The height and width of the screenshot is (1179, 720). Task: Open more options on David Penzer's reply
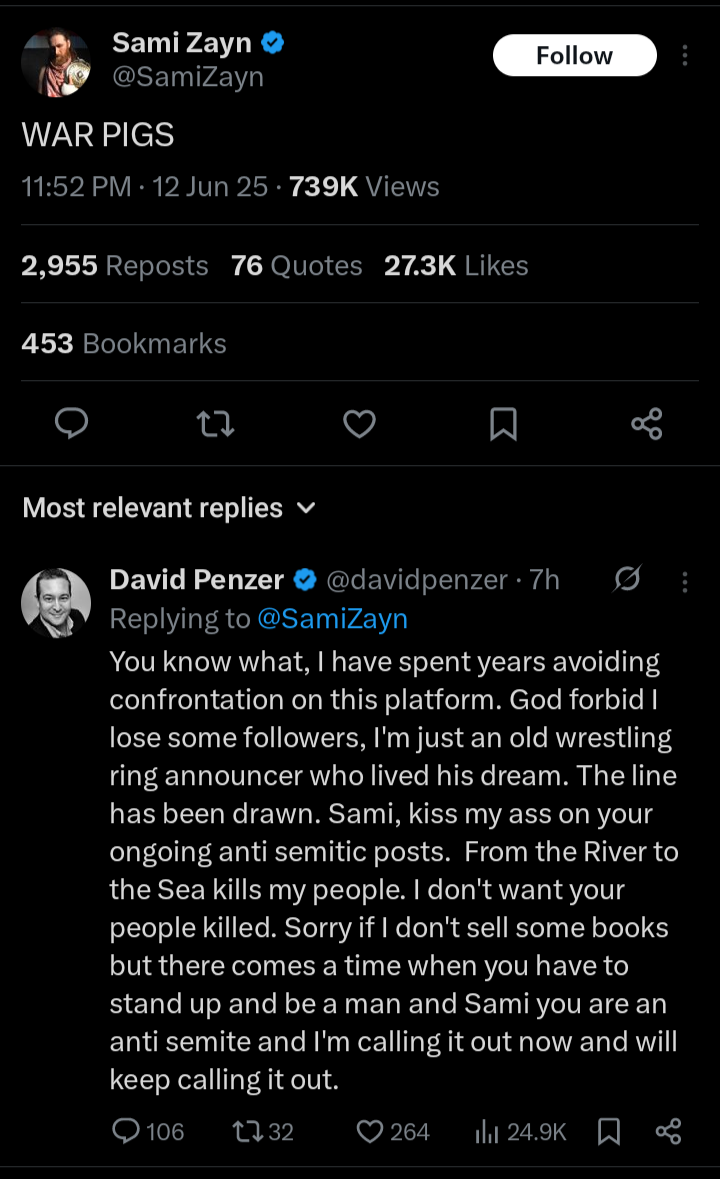pyautogui.click(x=685, y=580)
